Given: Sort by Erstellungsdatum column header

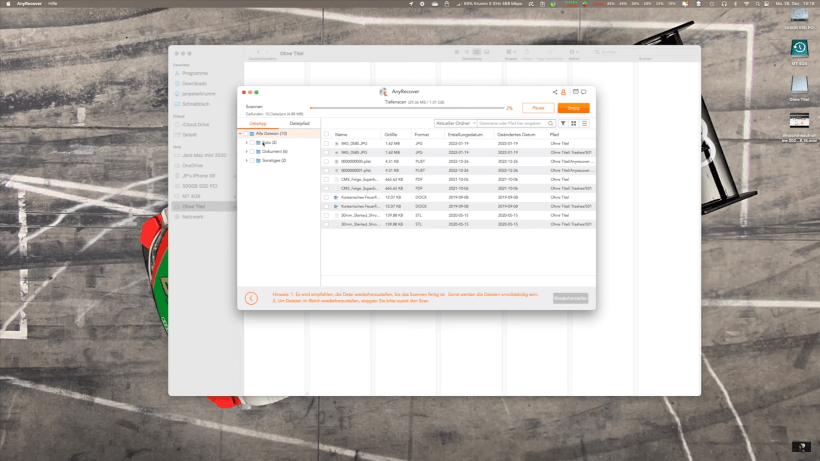Looking at the screenshot, I should tap(465, 135).
